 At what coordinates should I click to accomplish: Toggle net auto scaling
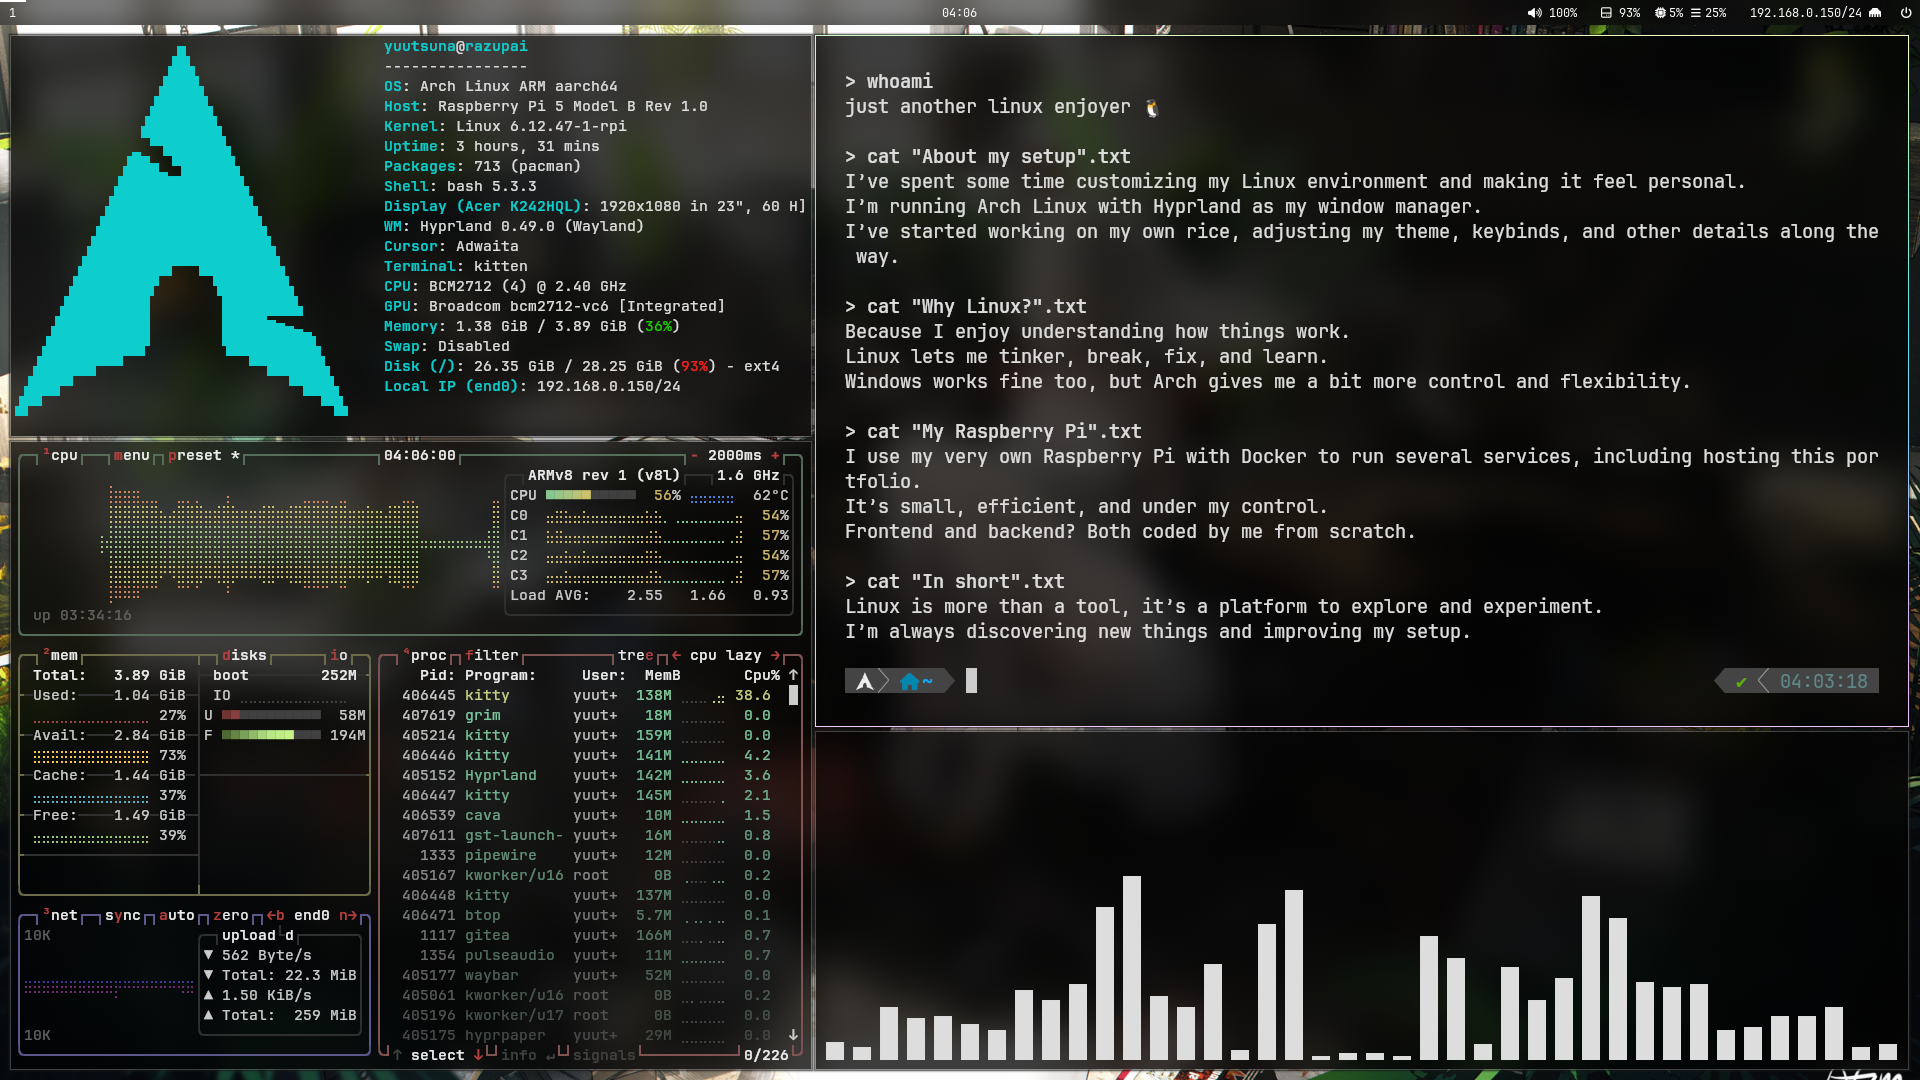tap(176, 916)
